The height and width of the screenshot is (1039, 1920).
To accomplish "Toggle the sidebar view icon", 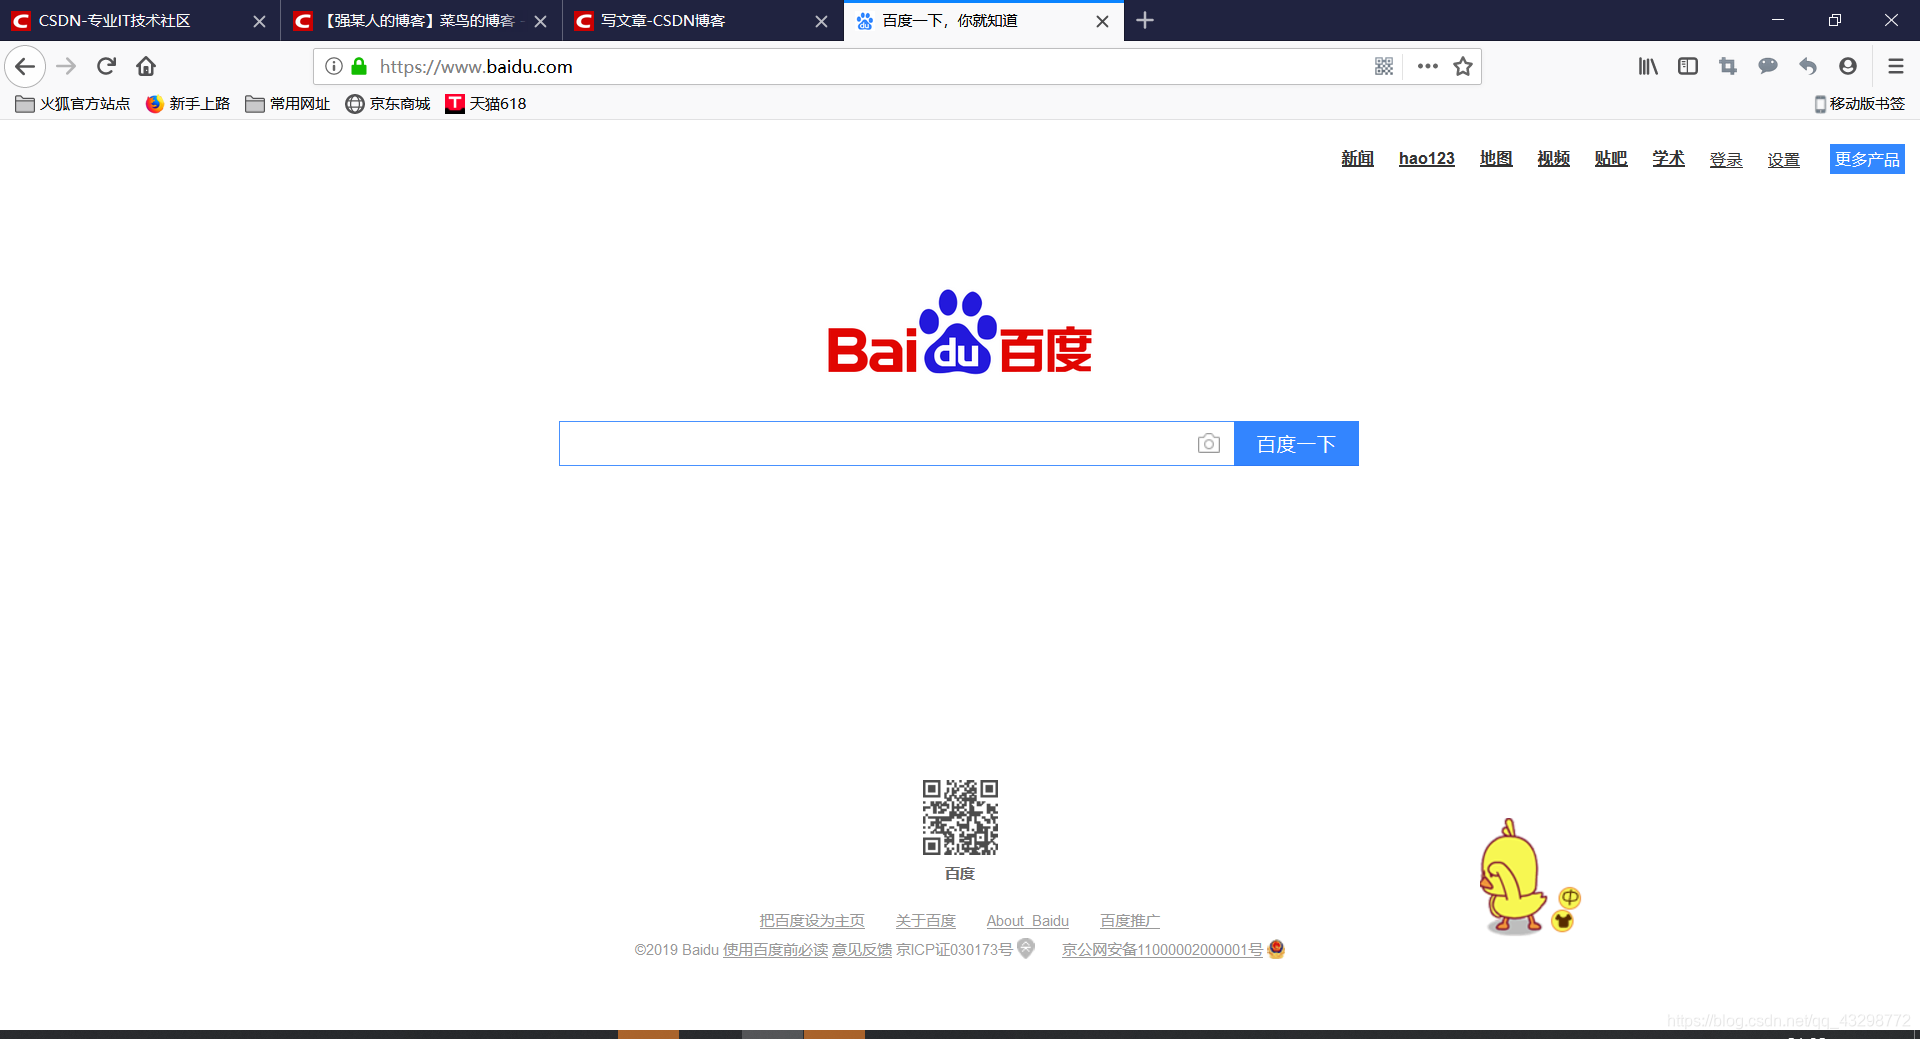I will [x=1688, y=67].
